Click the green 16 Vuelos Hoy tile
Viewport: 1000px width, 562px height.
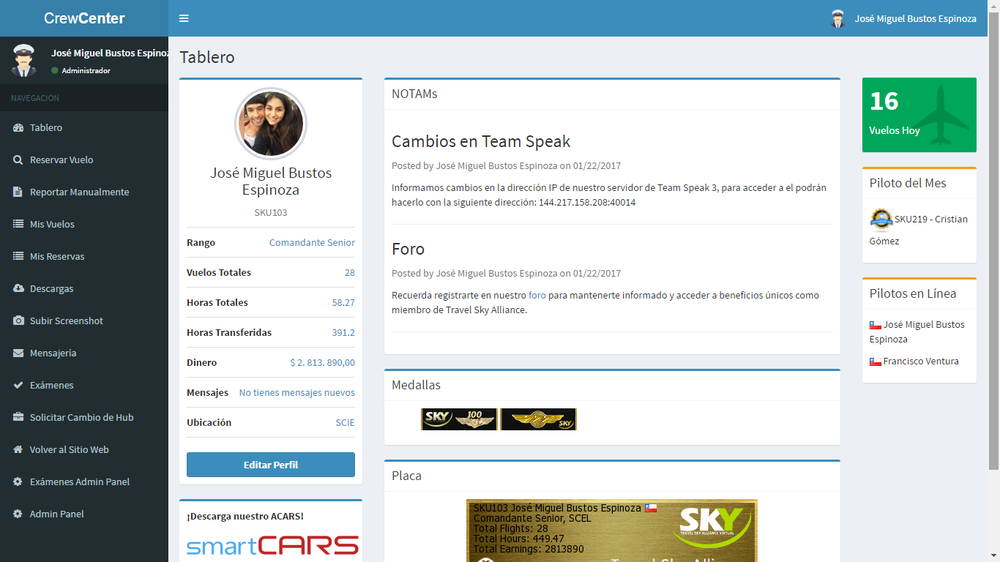point(919,115)
